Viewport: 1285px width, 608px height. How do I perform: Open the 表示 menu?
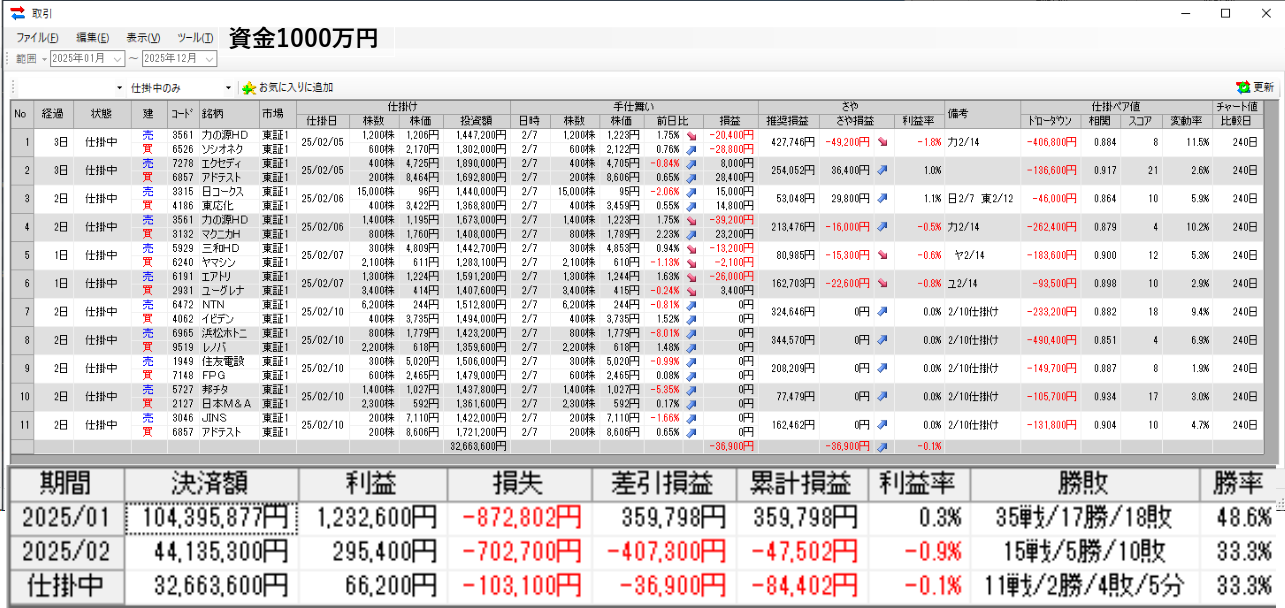tap(143, 38)
